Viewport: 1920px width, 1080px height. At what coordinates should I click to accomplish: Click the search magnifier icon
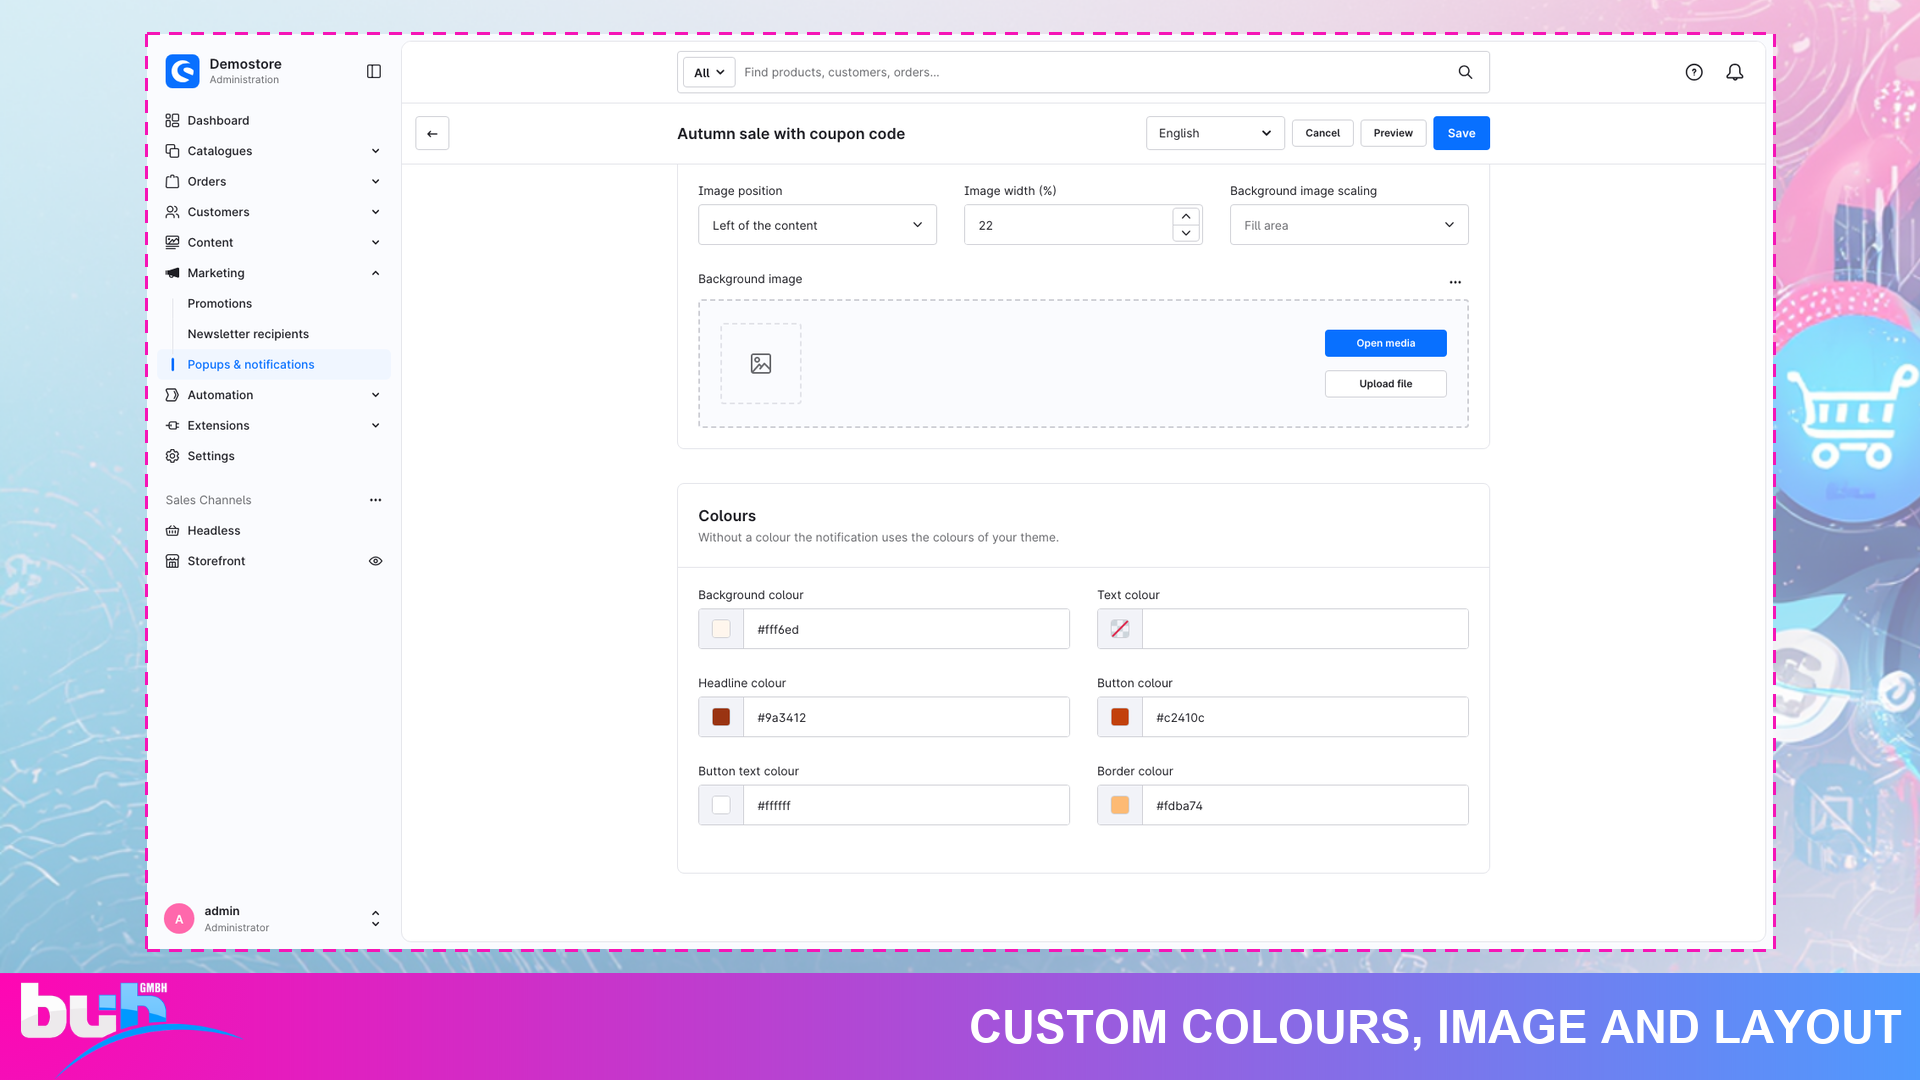[x=1465, y=72]
